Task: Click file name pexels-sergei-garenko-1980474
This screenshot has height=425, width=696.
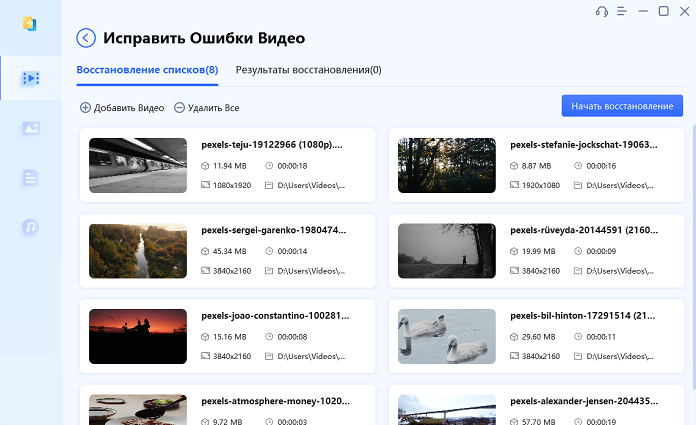Action: click(273, 230)
